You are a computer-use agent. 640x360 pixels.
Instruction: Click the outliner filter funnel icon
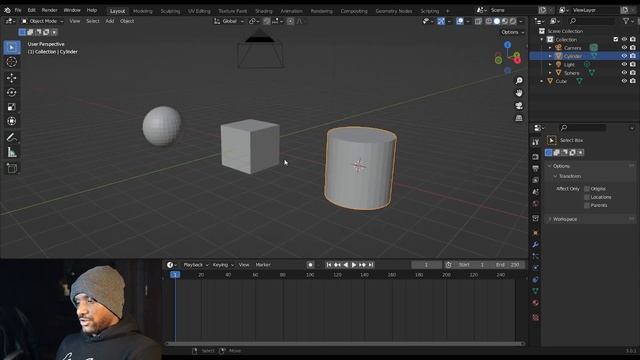coord(626,21)
